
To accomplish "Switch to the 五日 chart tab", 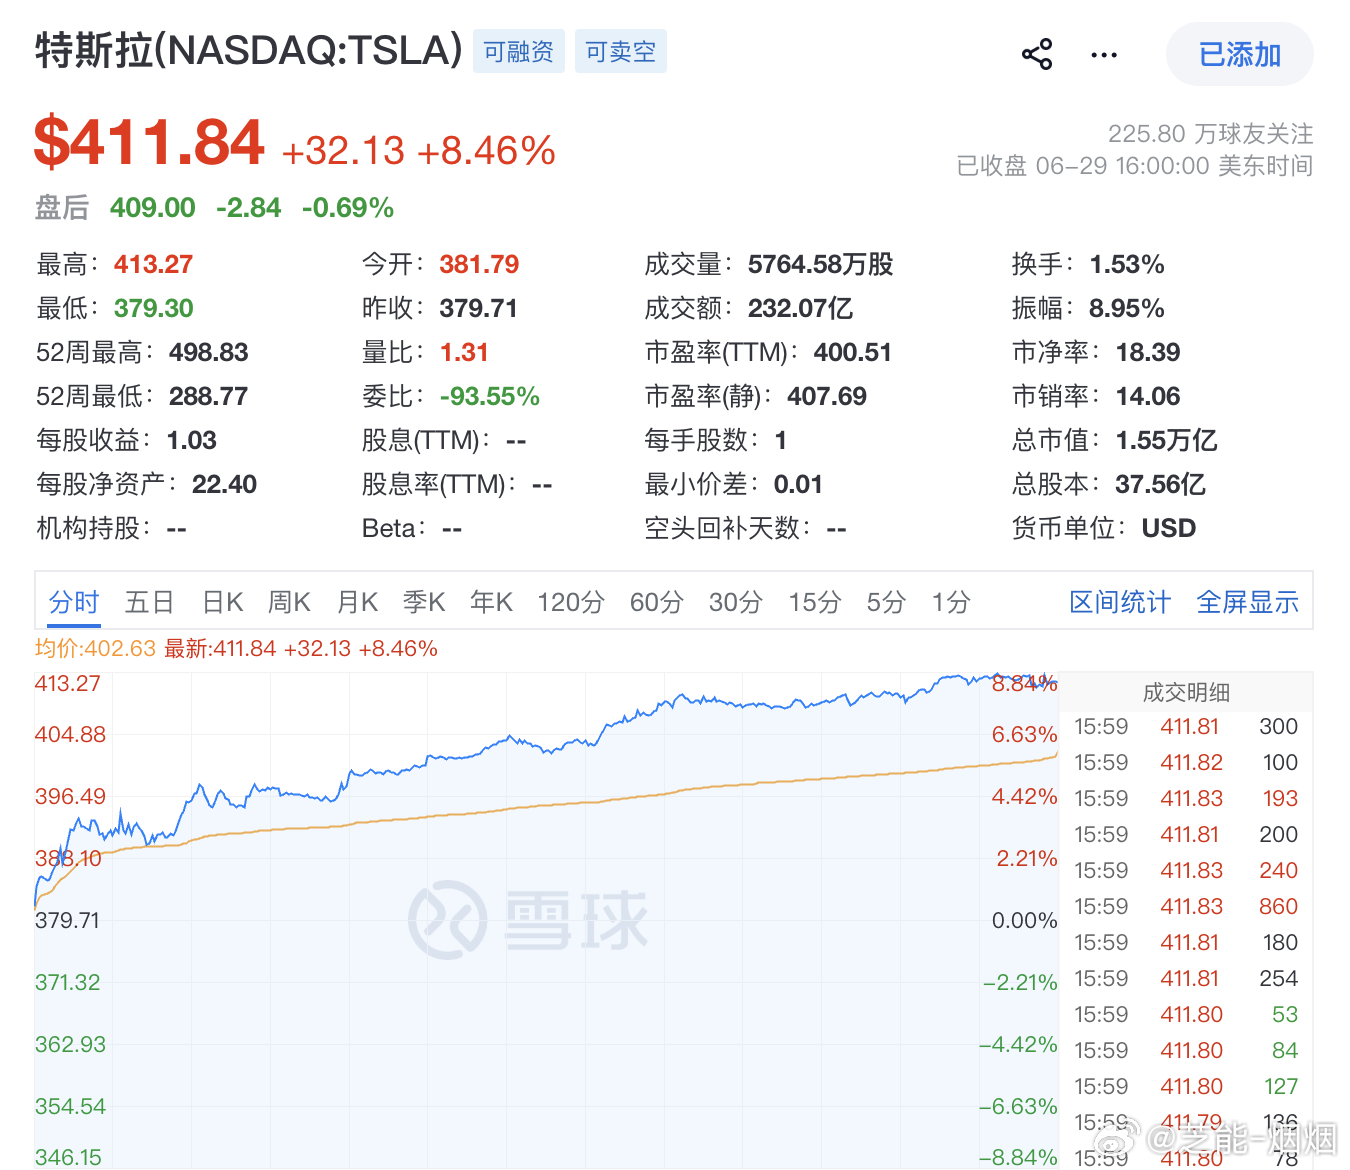I will point(150,602).
